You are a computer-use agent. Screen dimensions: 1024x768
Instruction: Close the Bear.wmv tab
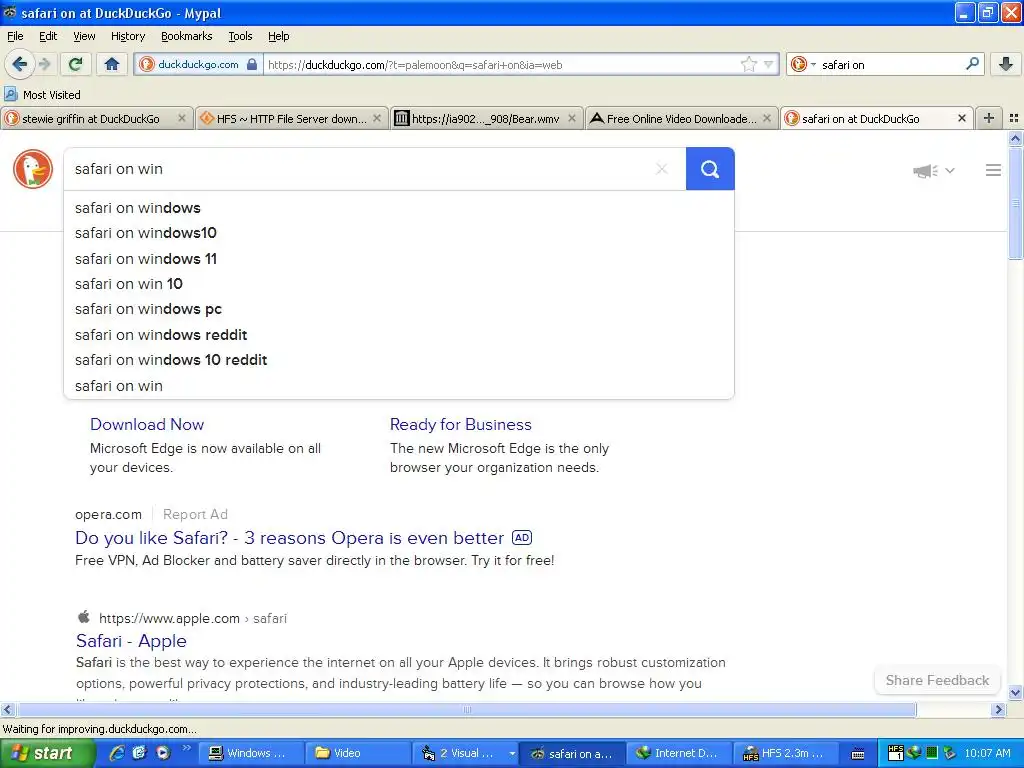click(x=572, y=118)
